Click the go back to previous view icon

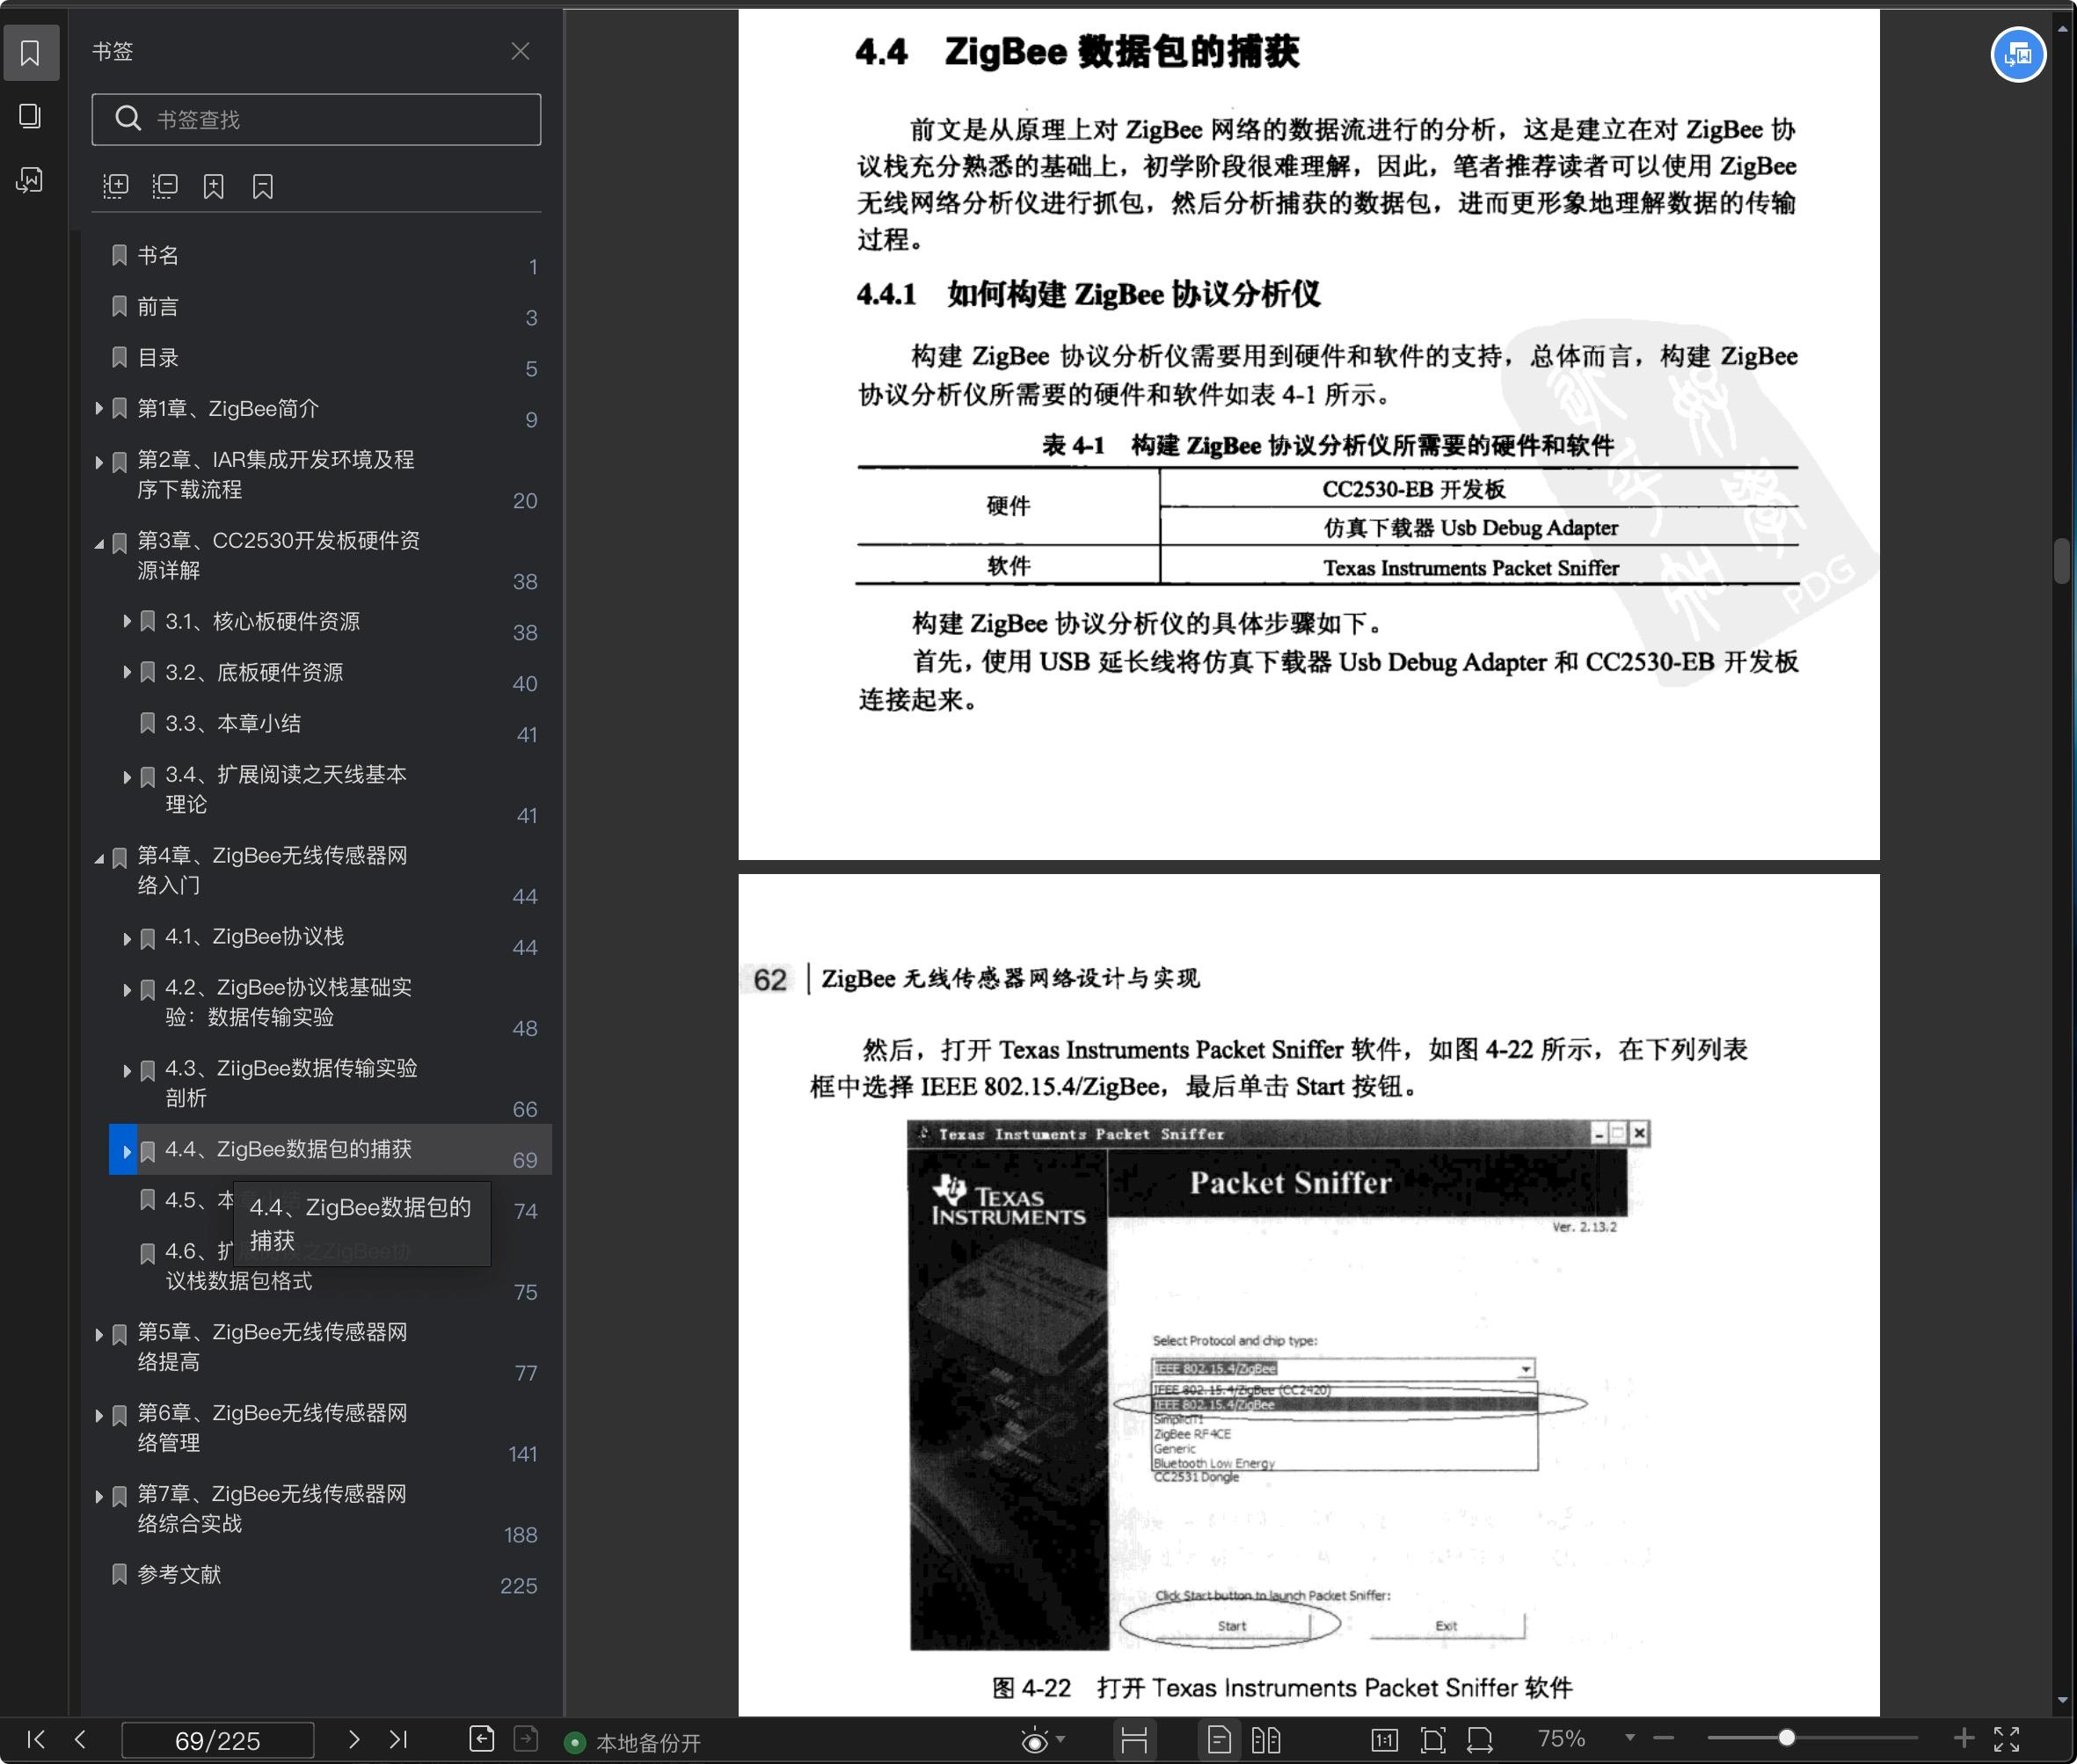point(481,1739)
